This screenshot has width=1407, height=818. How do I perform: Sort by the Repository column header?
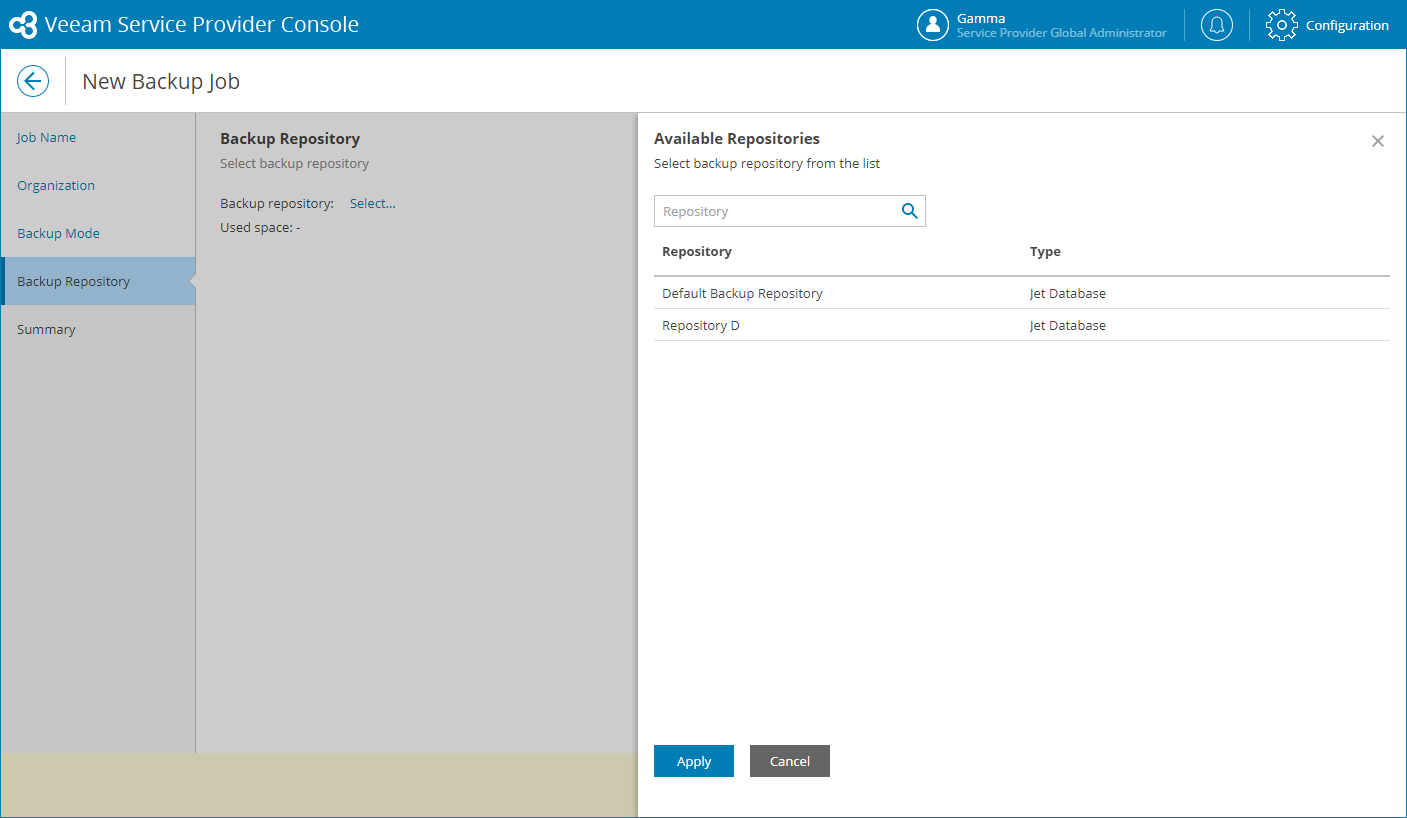tap(697, 251)
